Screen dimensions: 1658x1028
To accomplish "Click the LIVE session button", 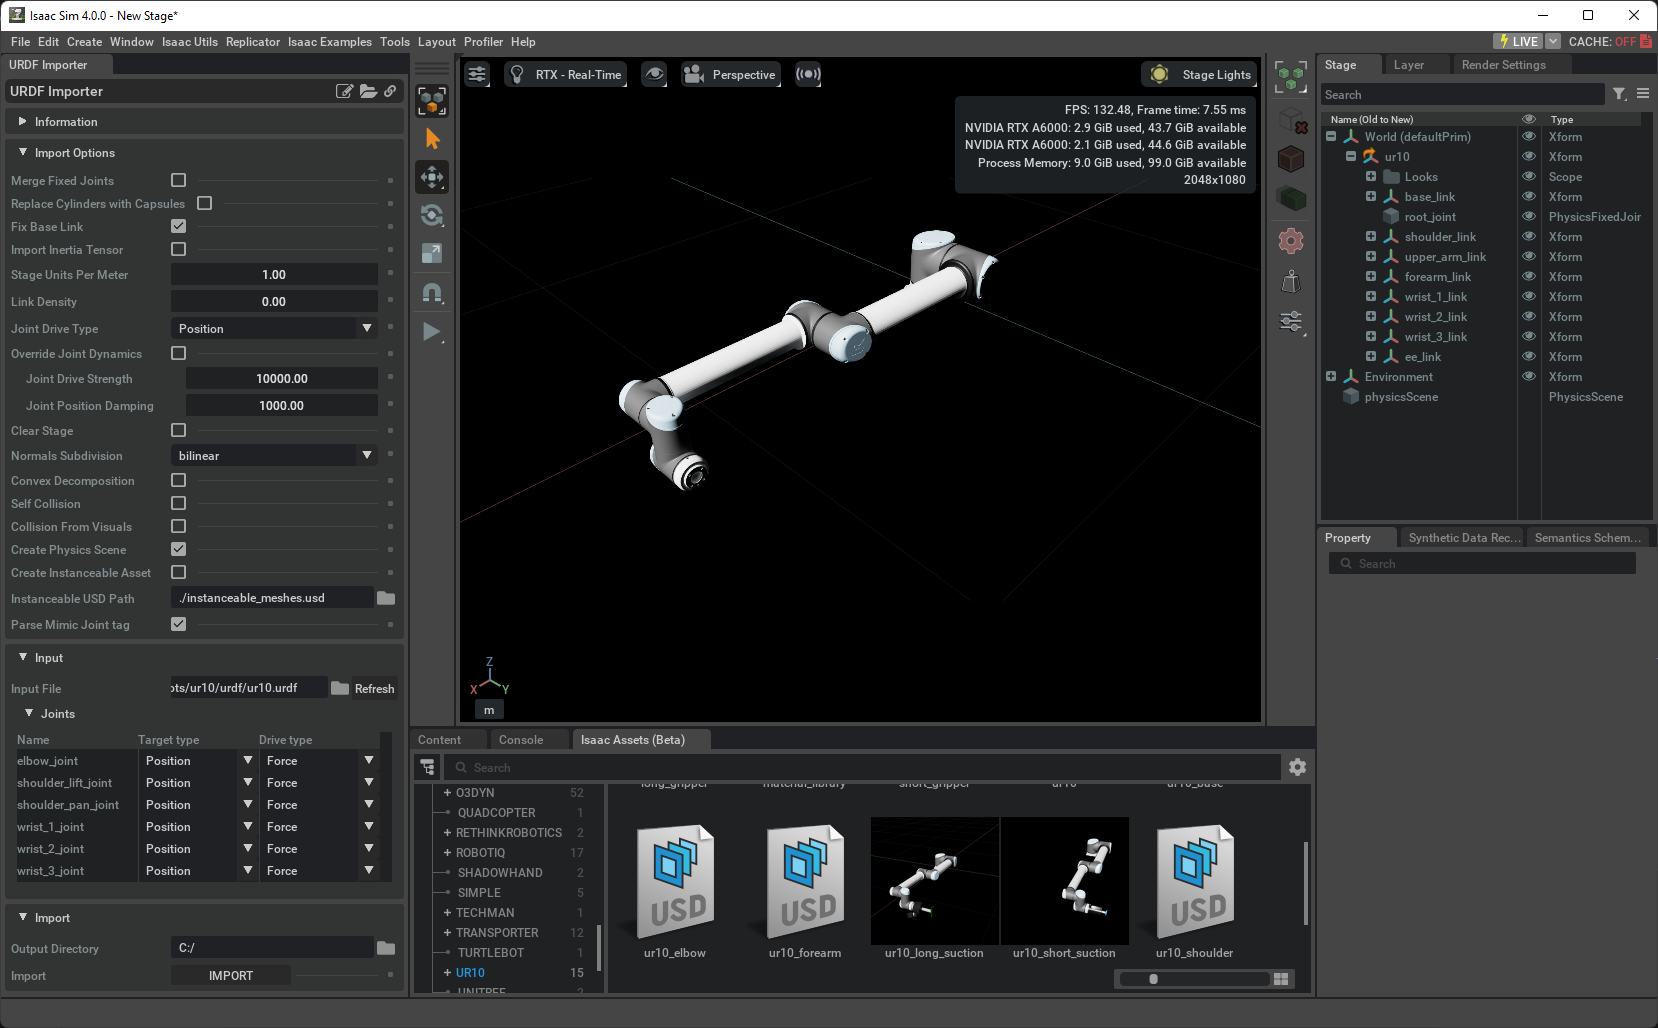I will click(1517, 42).
